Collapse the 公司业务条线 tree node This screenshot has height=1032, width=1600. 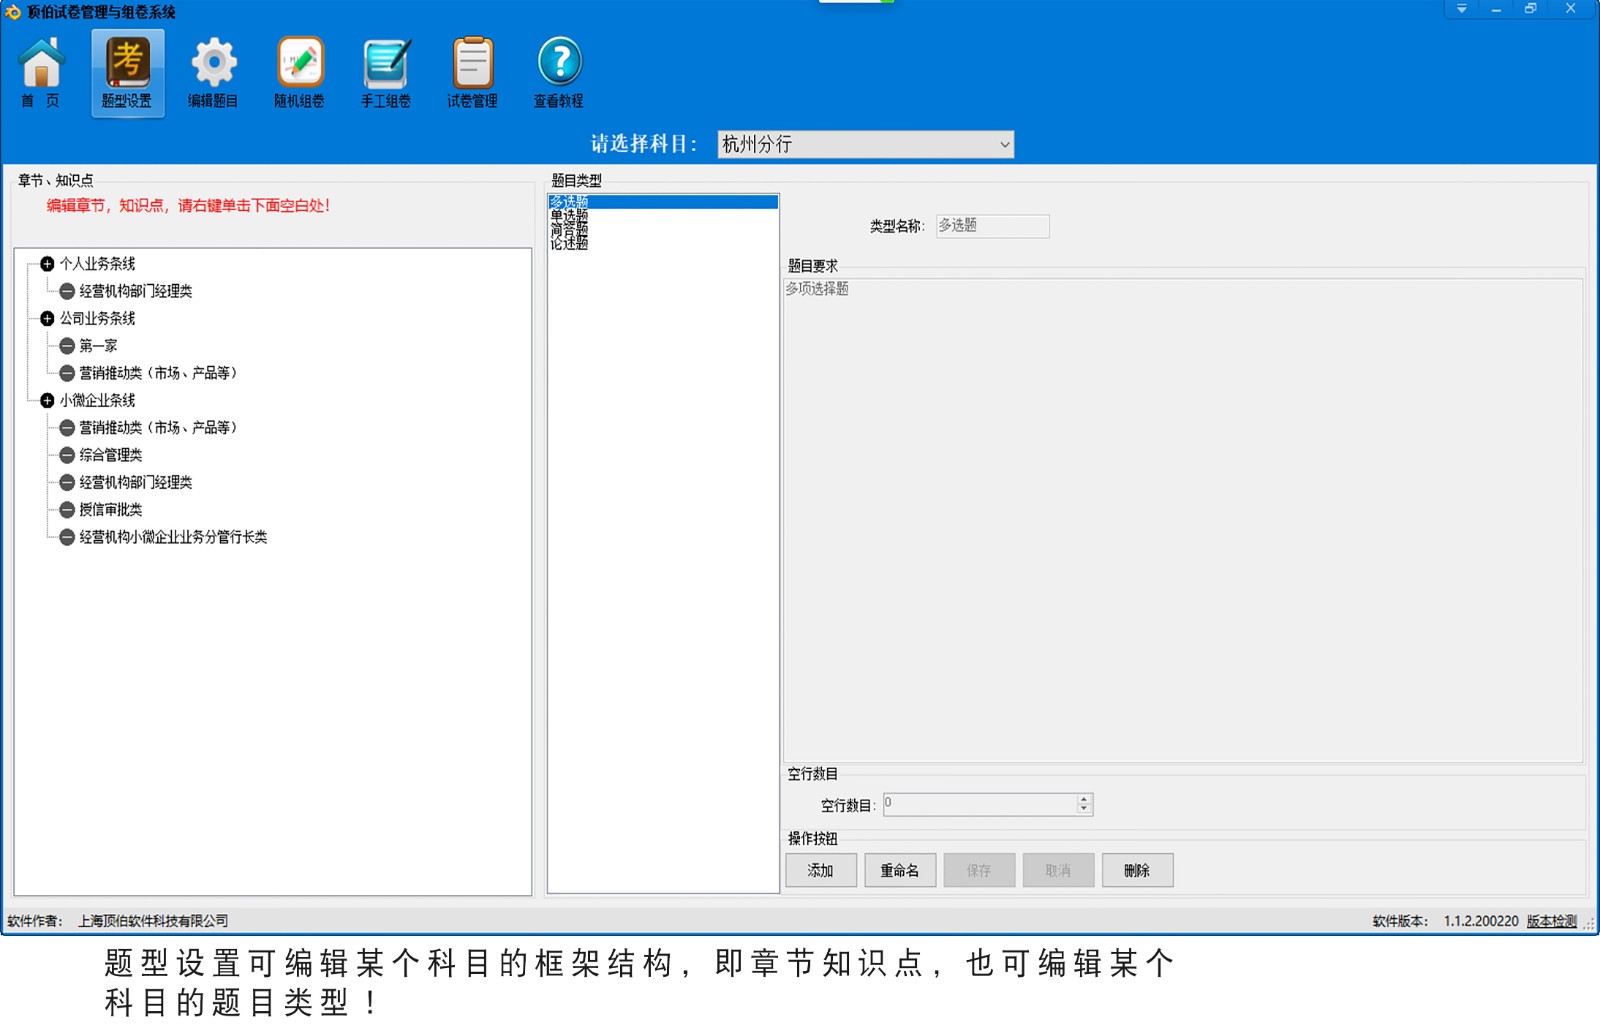[x=47, y=319]
